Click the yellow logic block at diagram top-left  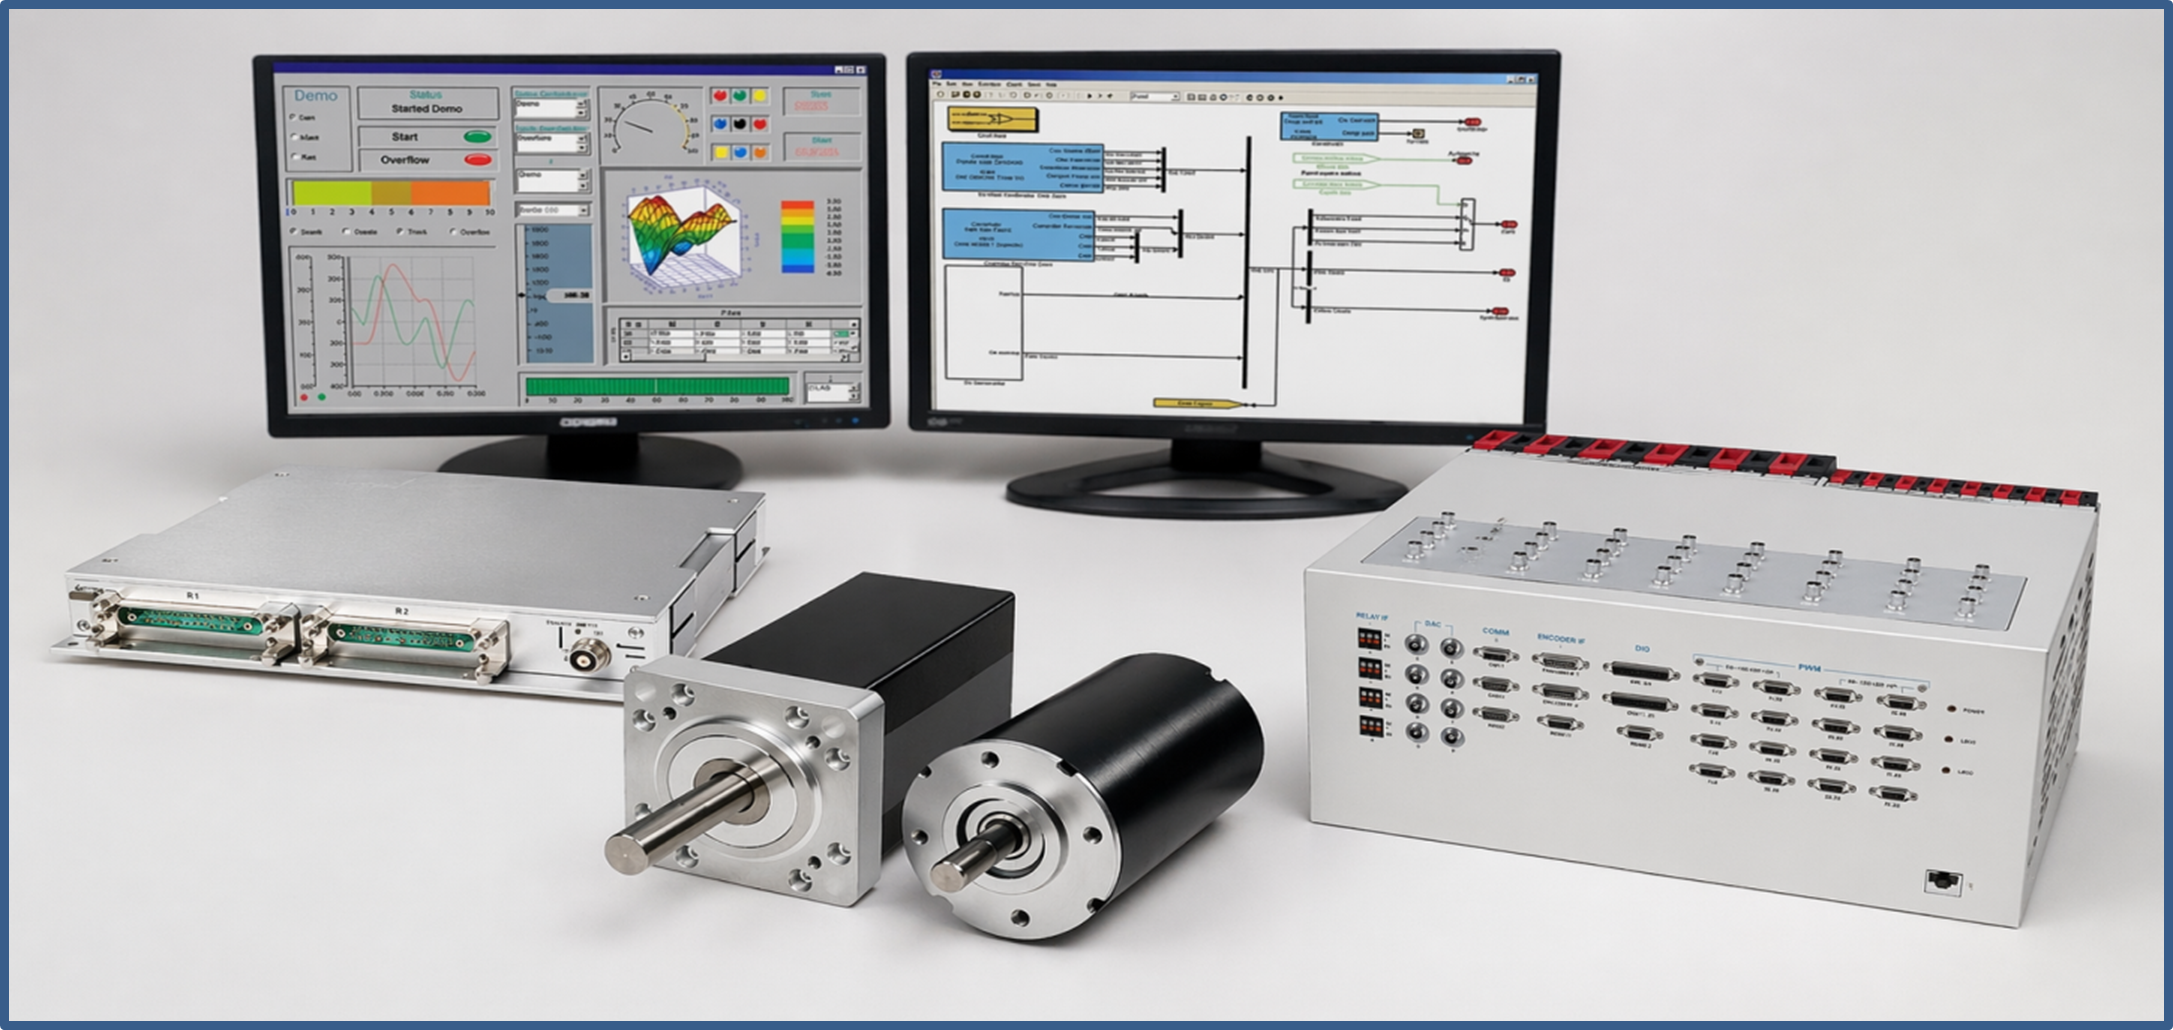pyautogui.click(x=992, y=119)
